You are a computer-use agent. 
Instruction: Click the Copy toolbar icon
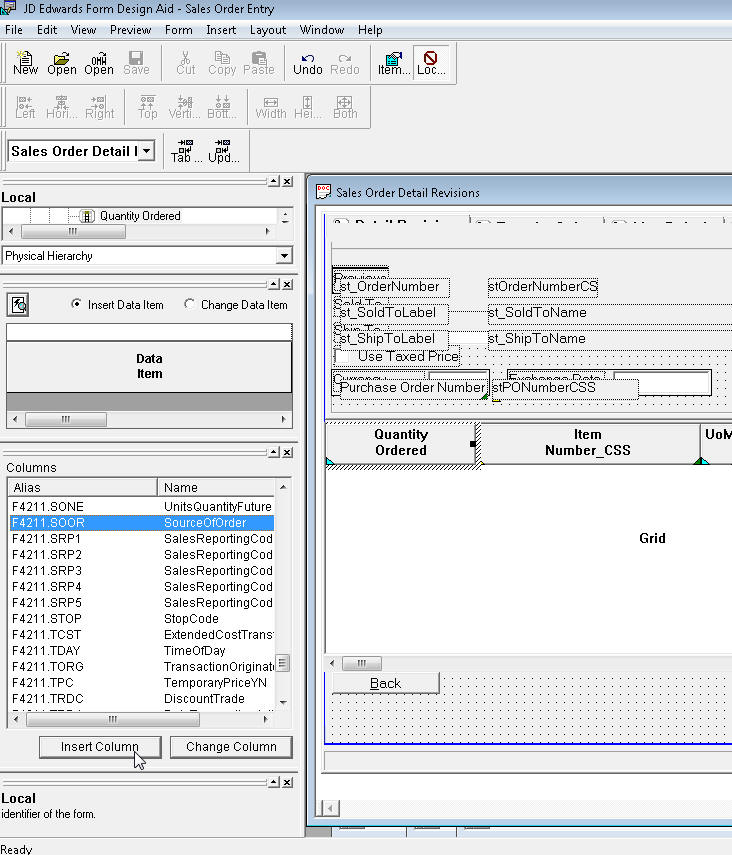222,63
